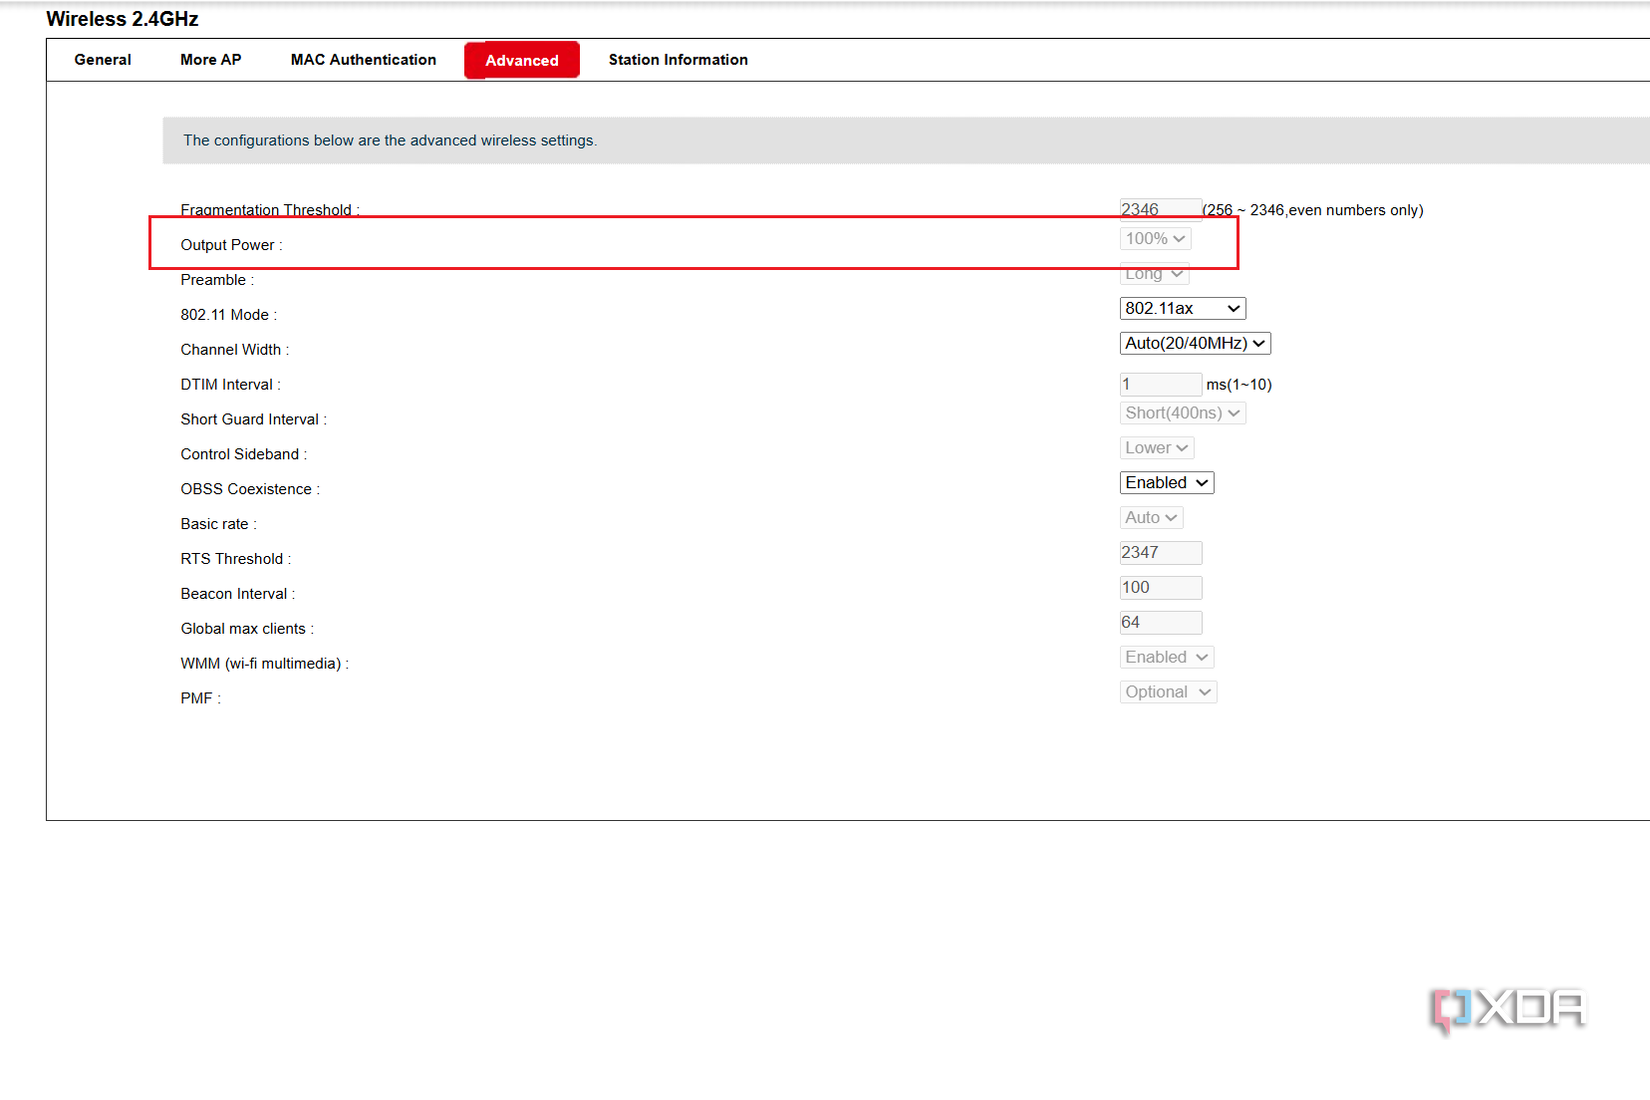This screenshot has width=1650, height=1100.
Task: Change the OBSS Coexistence dropdown
Action: (x=1167, y=483)
